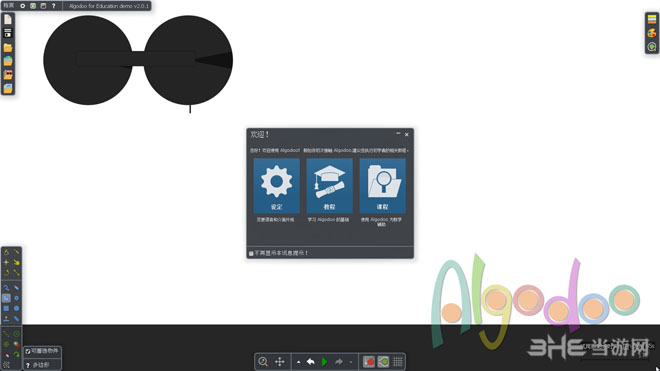Open the blue-topped folder at sidebar bottom
Screen dimensions: 660x371
point(8,88)
